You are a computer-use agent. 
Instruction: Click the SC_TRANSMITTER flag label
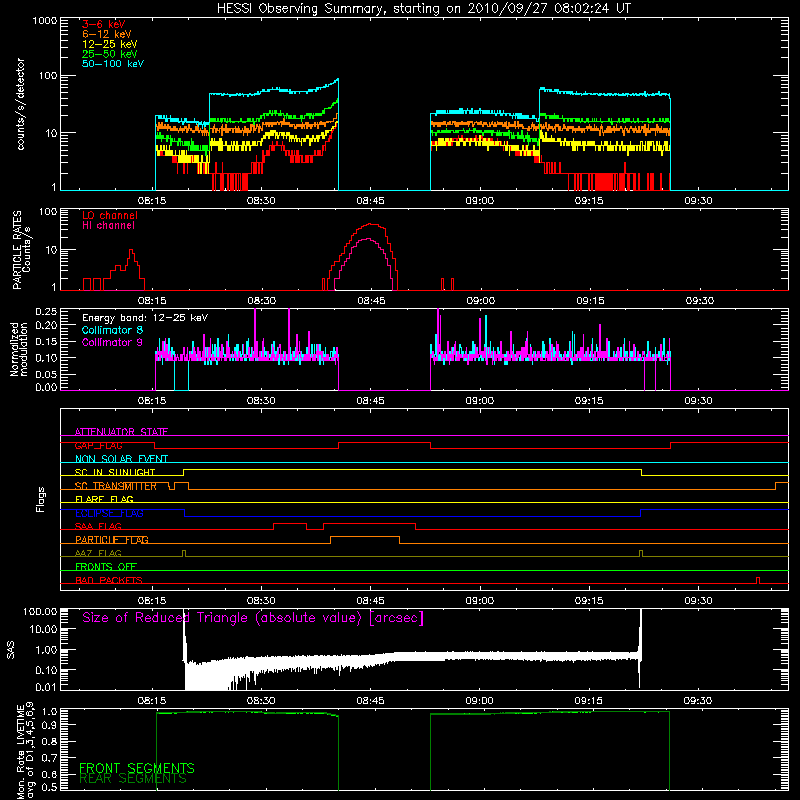coord(116,486)
